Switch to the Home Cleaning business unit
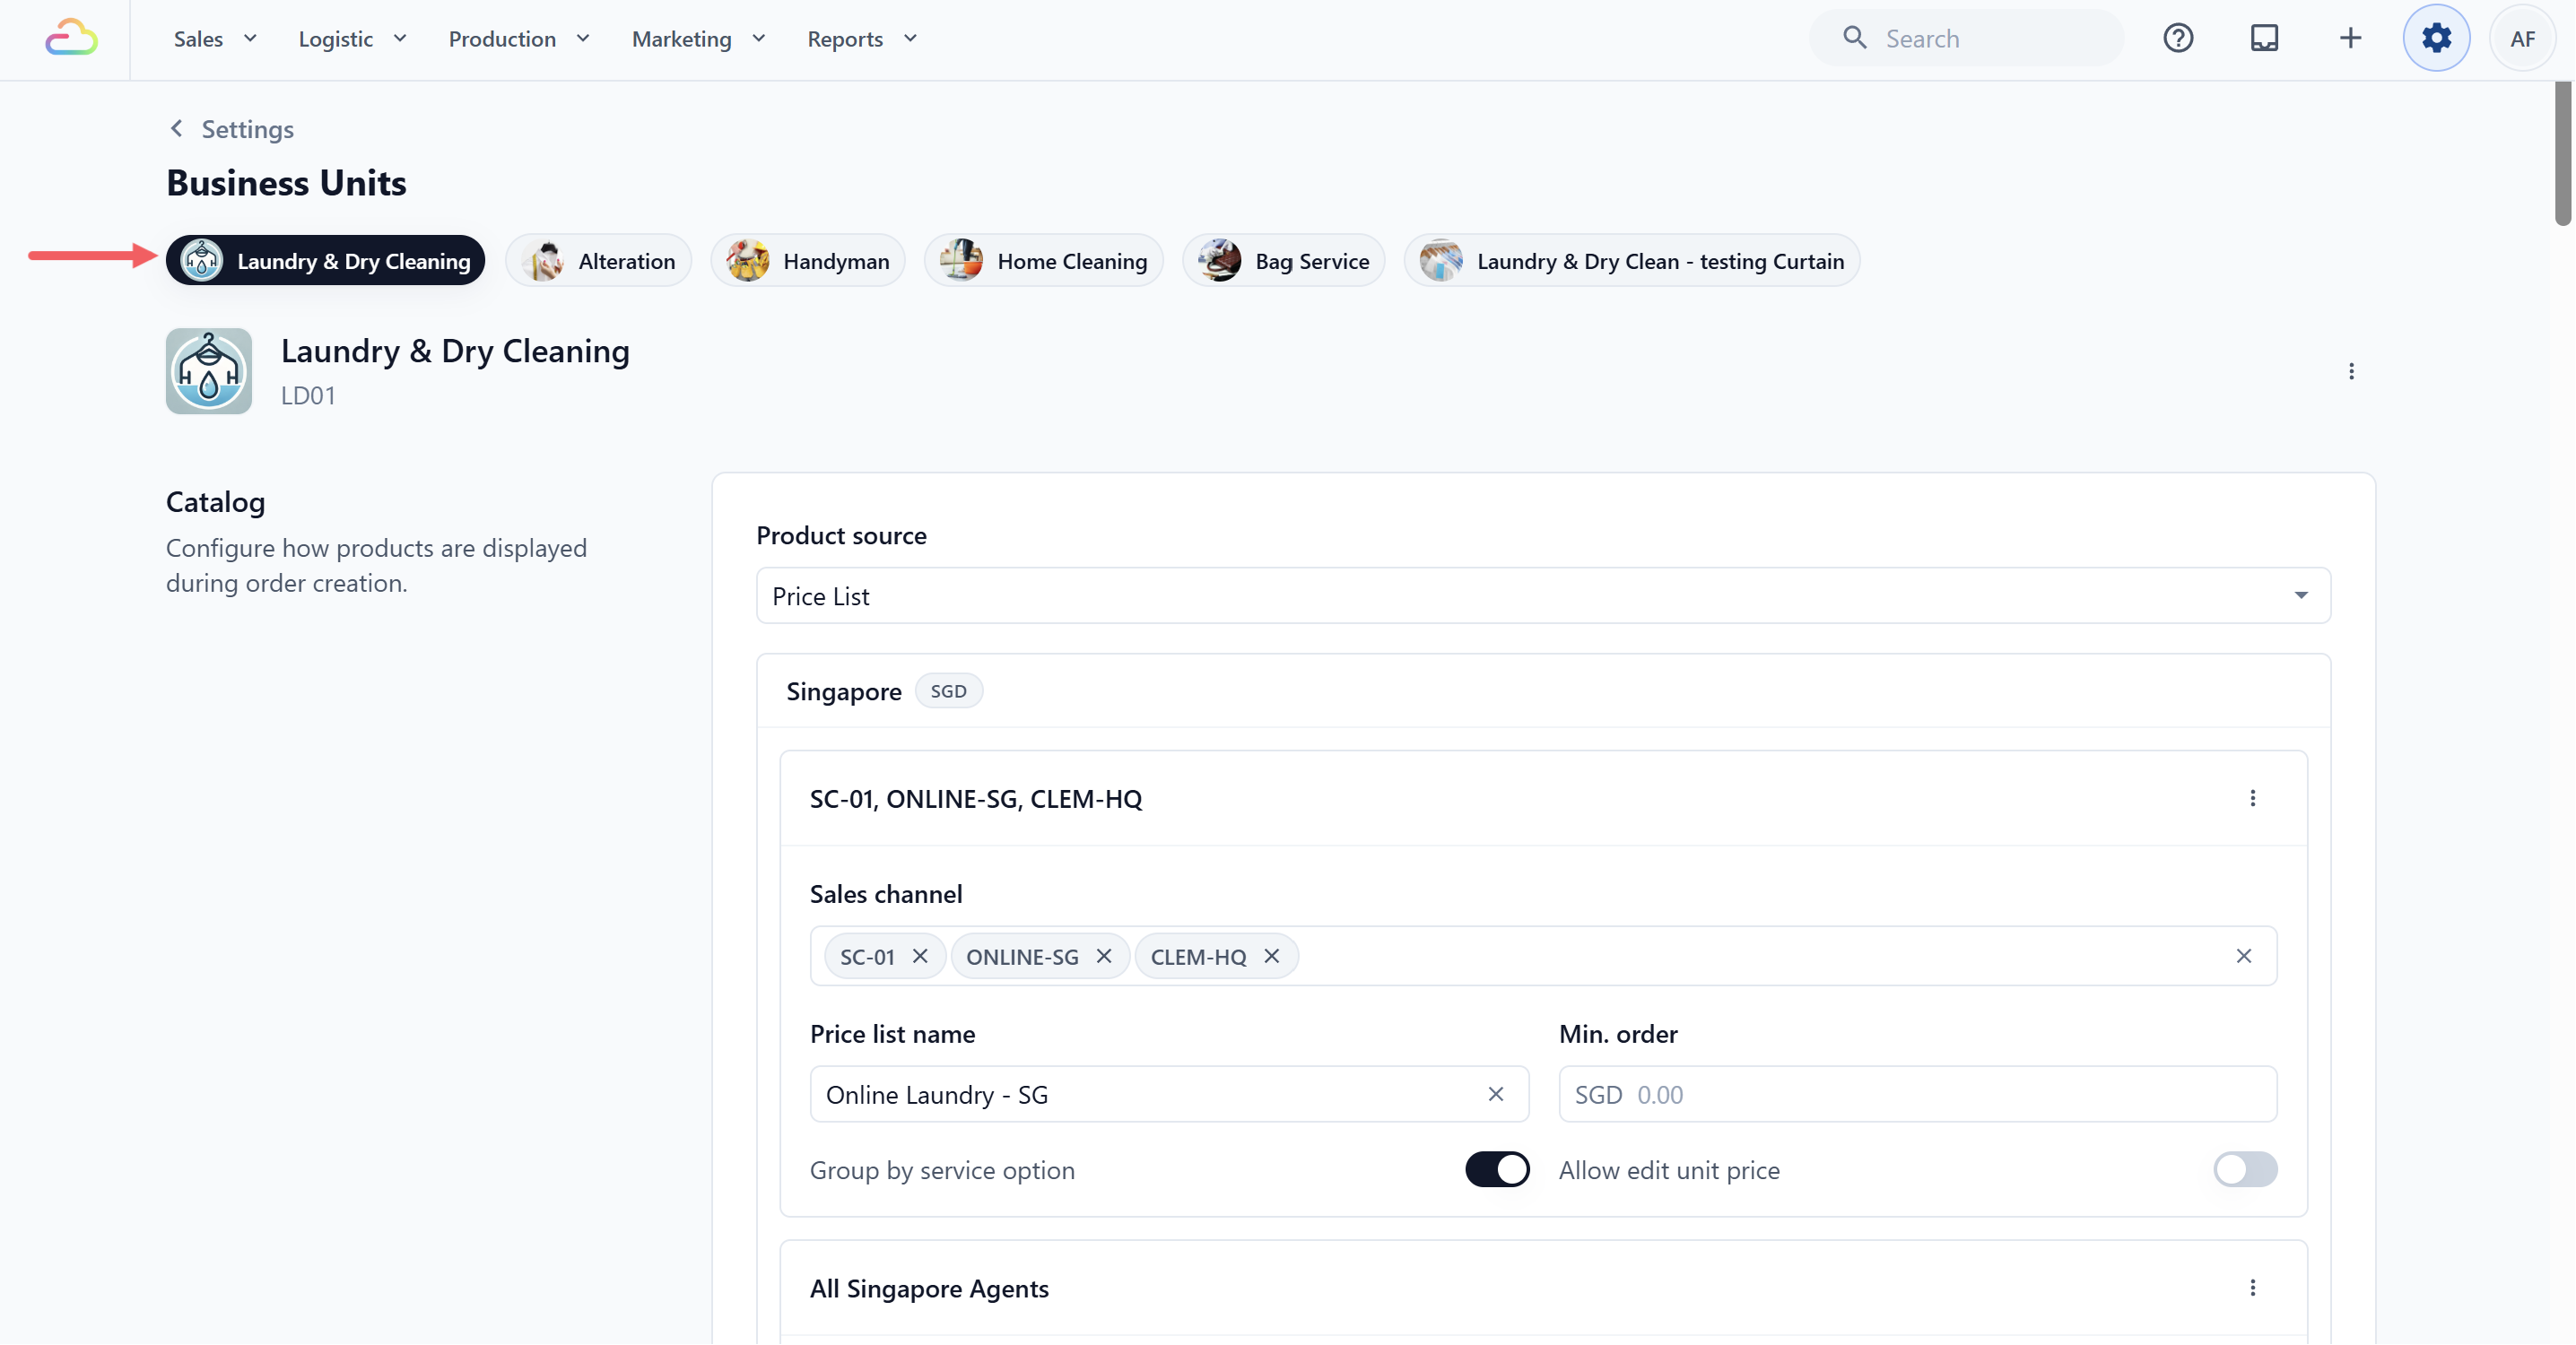The image size is (2576, 1345). click(x=1043, y=261)
